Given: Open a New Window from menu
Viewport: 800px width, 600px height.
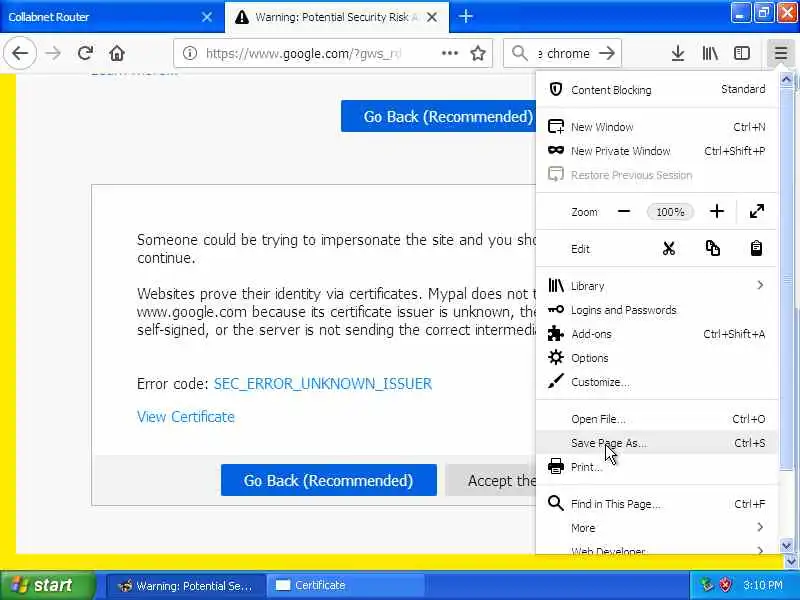Looking at the screenshot, I should 657,127.
